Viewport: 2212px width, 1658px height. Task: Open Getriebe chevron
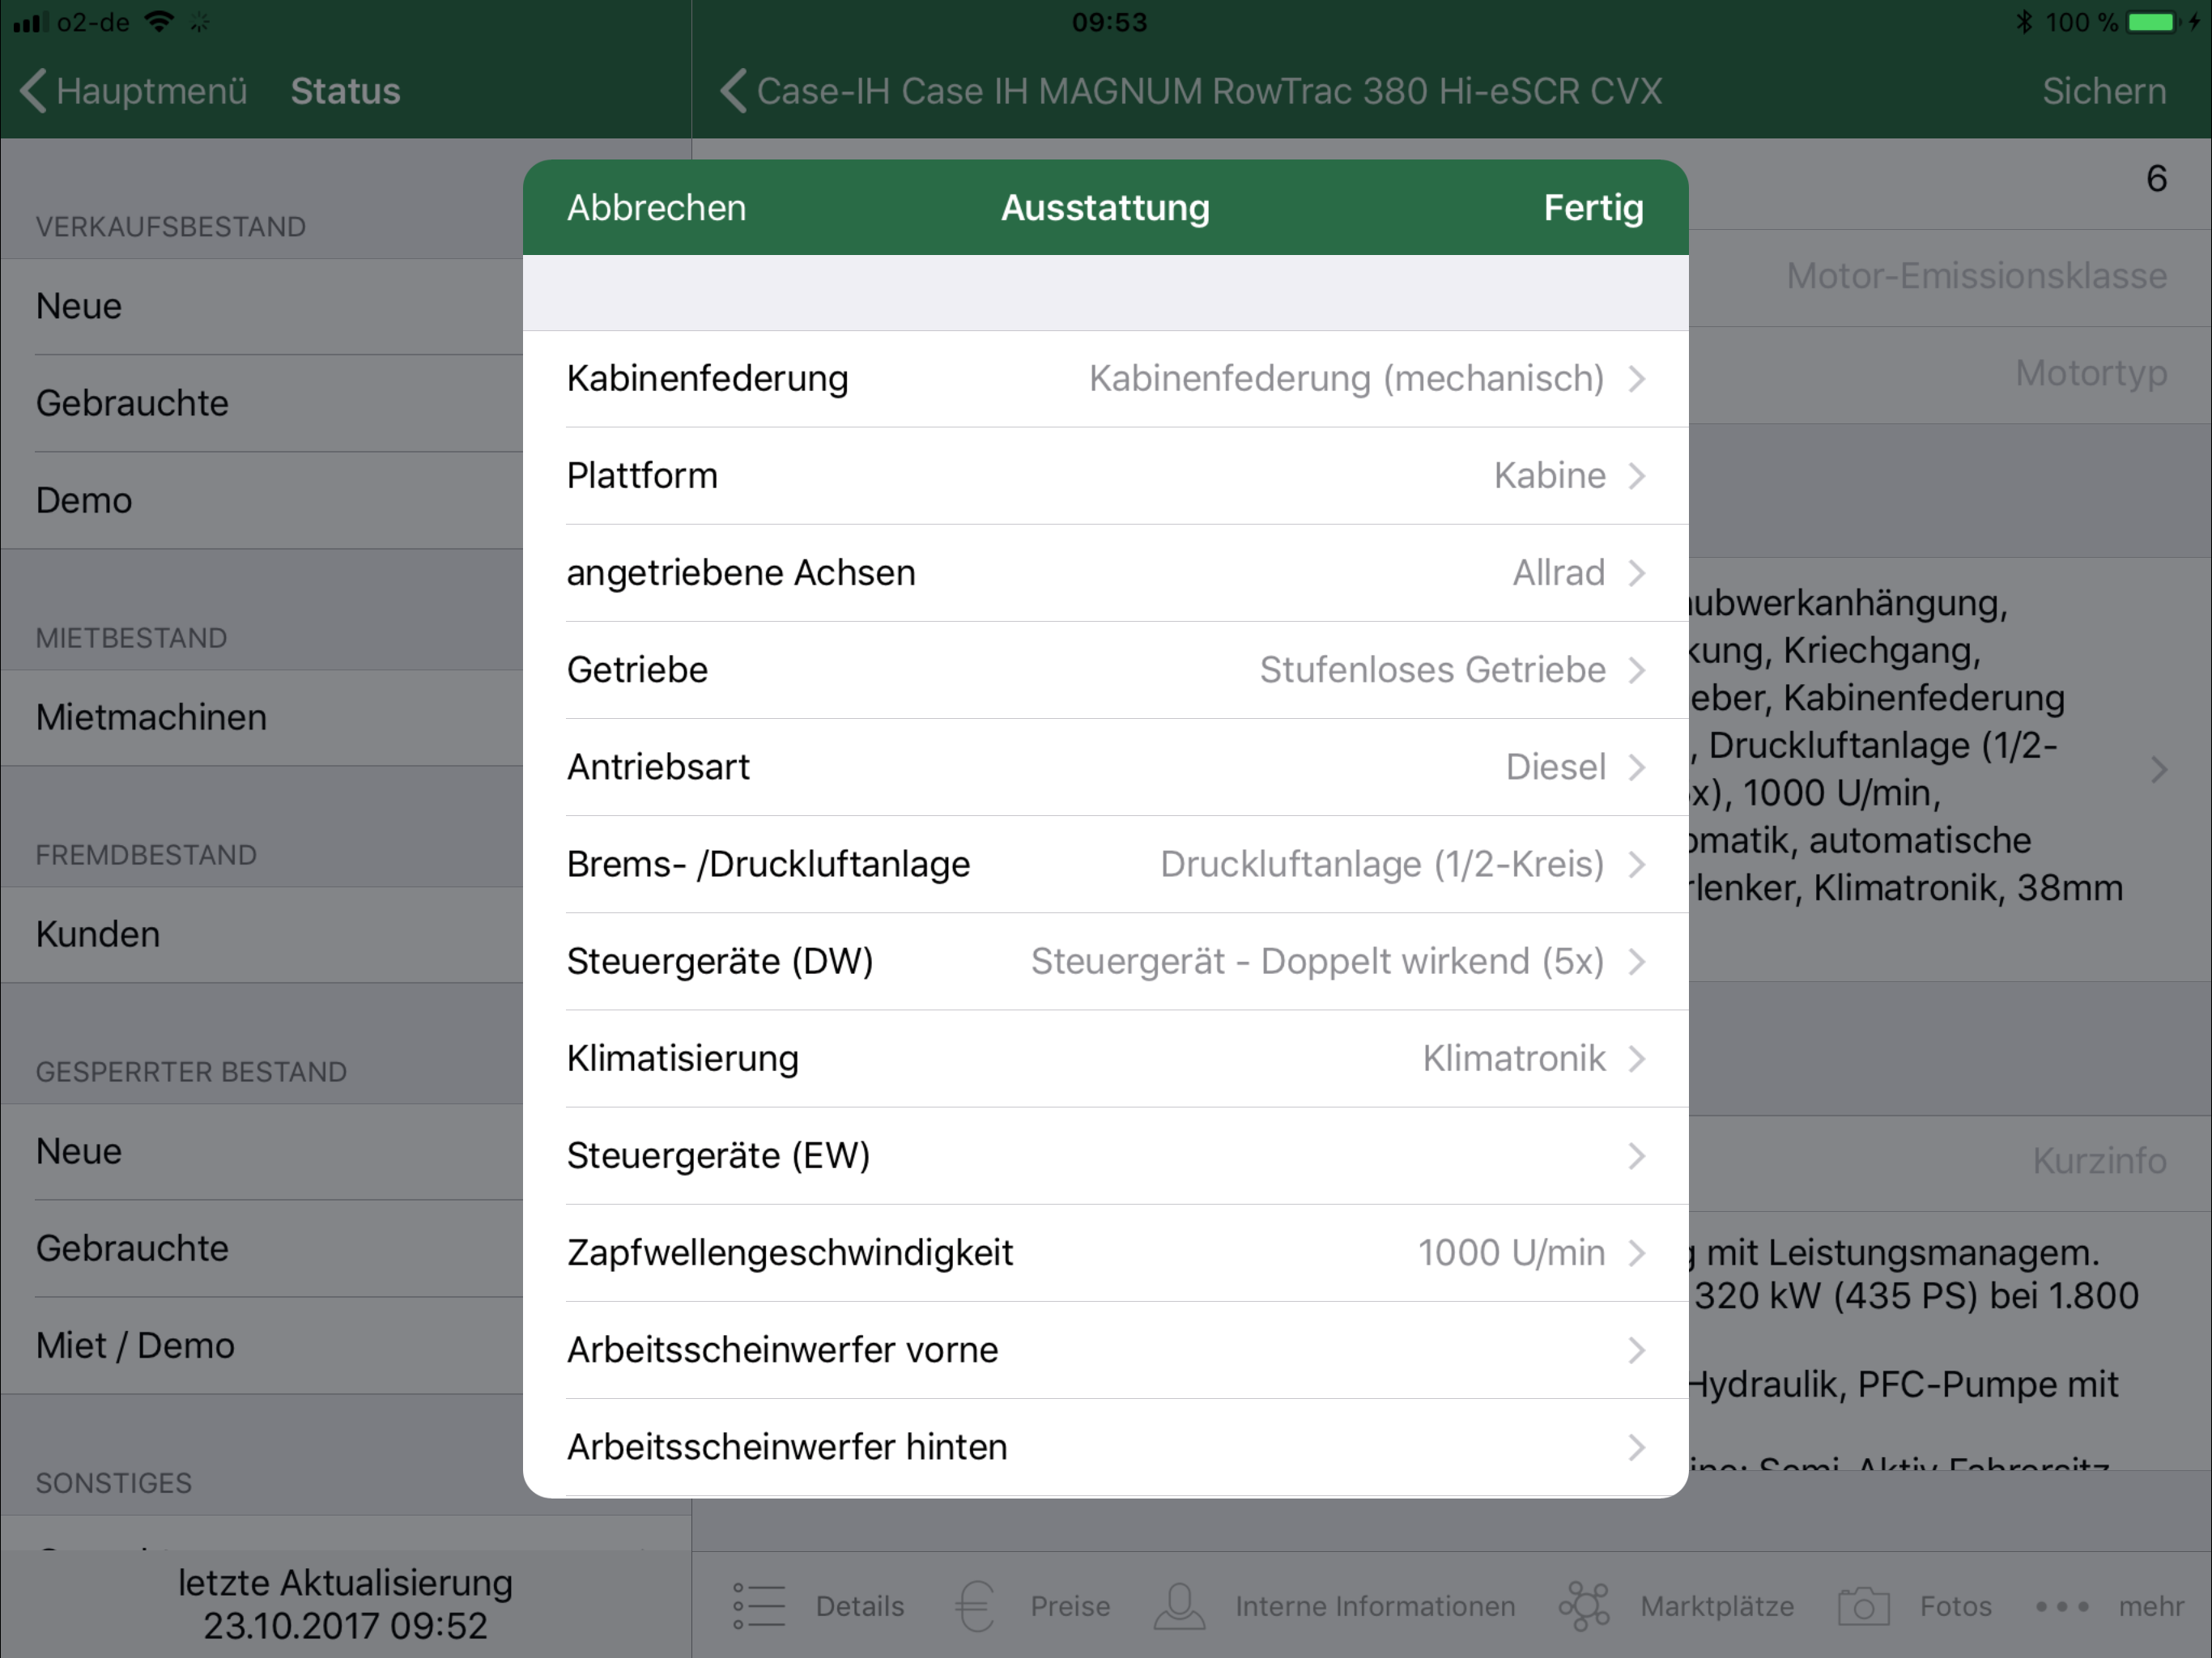coord(1637,670)
